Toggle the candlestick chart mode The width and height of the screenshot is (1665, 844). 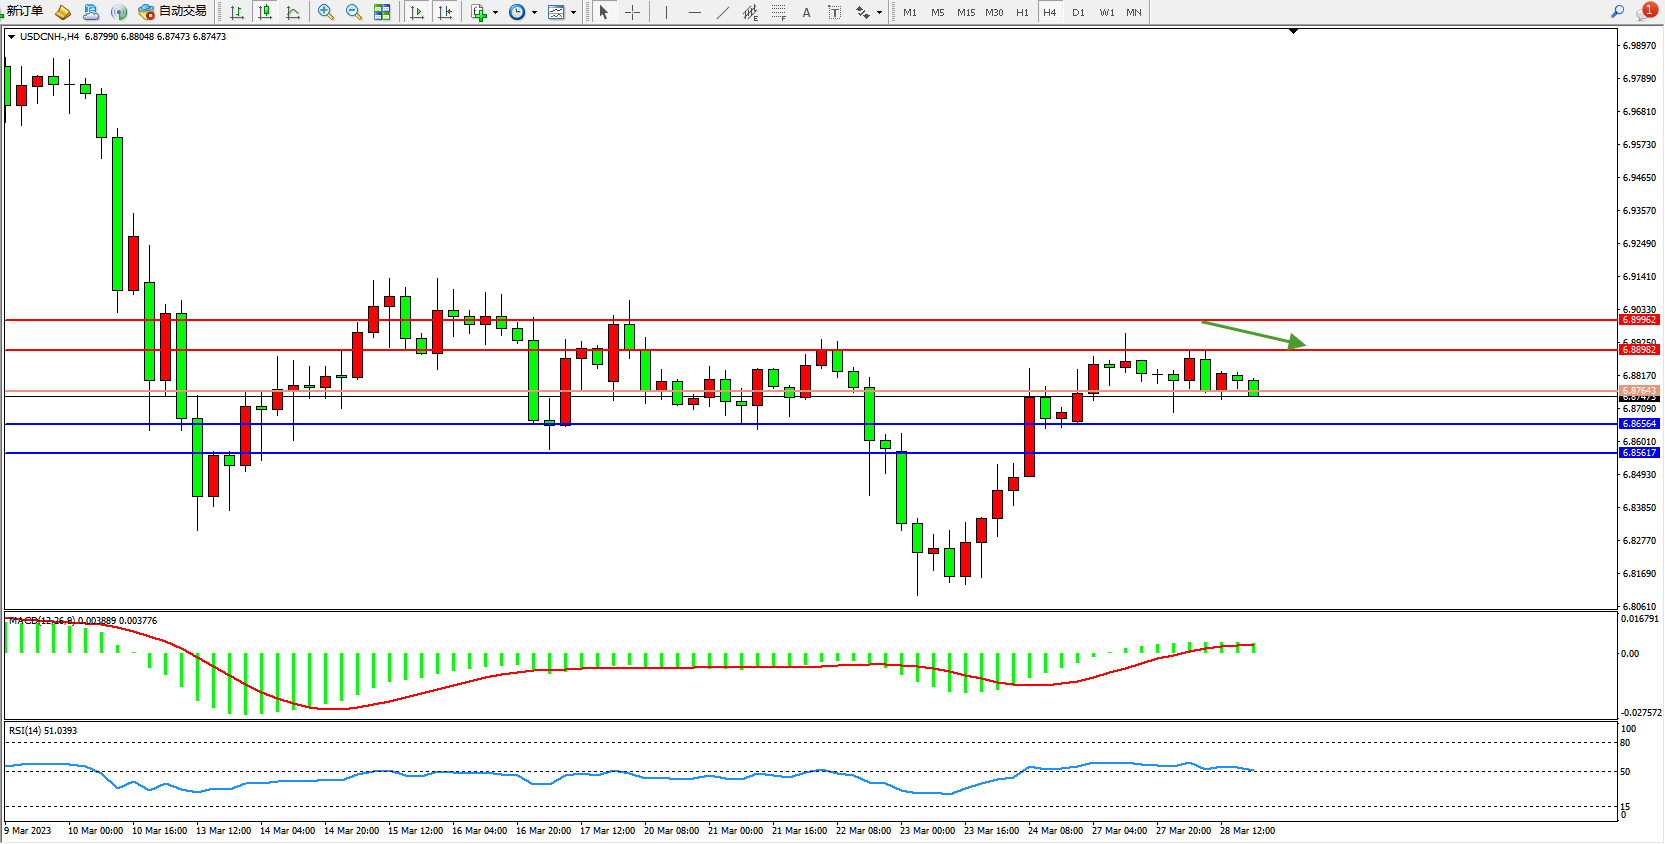pyautogui.click(x=265, y=12)
